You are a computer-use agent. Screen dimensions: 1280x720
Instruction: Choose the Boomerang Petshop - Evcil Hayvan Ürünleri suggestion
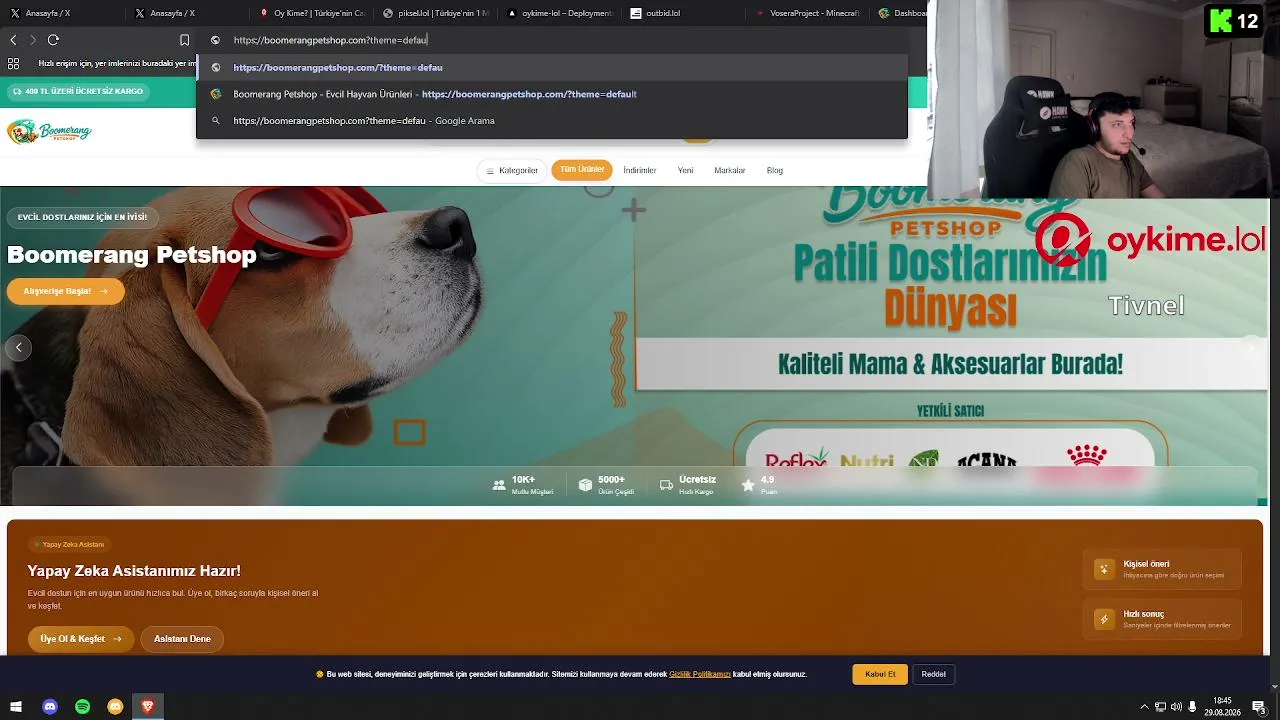pyautogui.click(x=552, y=94)
